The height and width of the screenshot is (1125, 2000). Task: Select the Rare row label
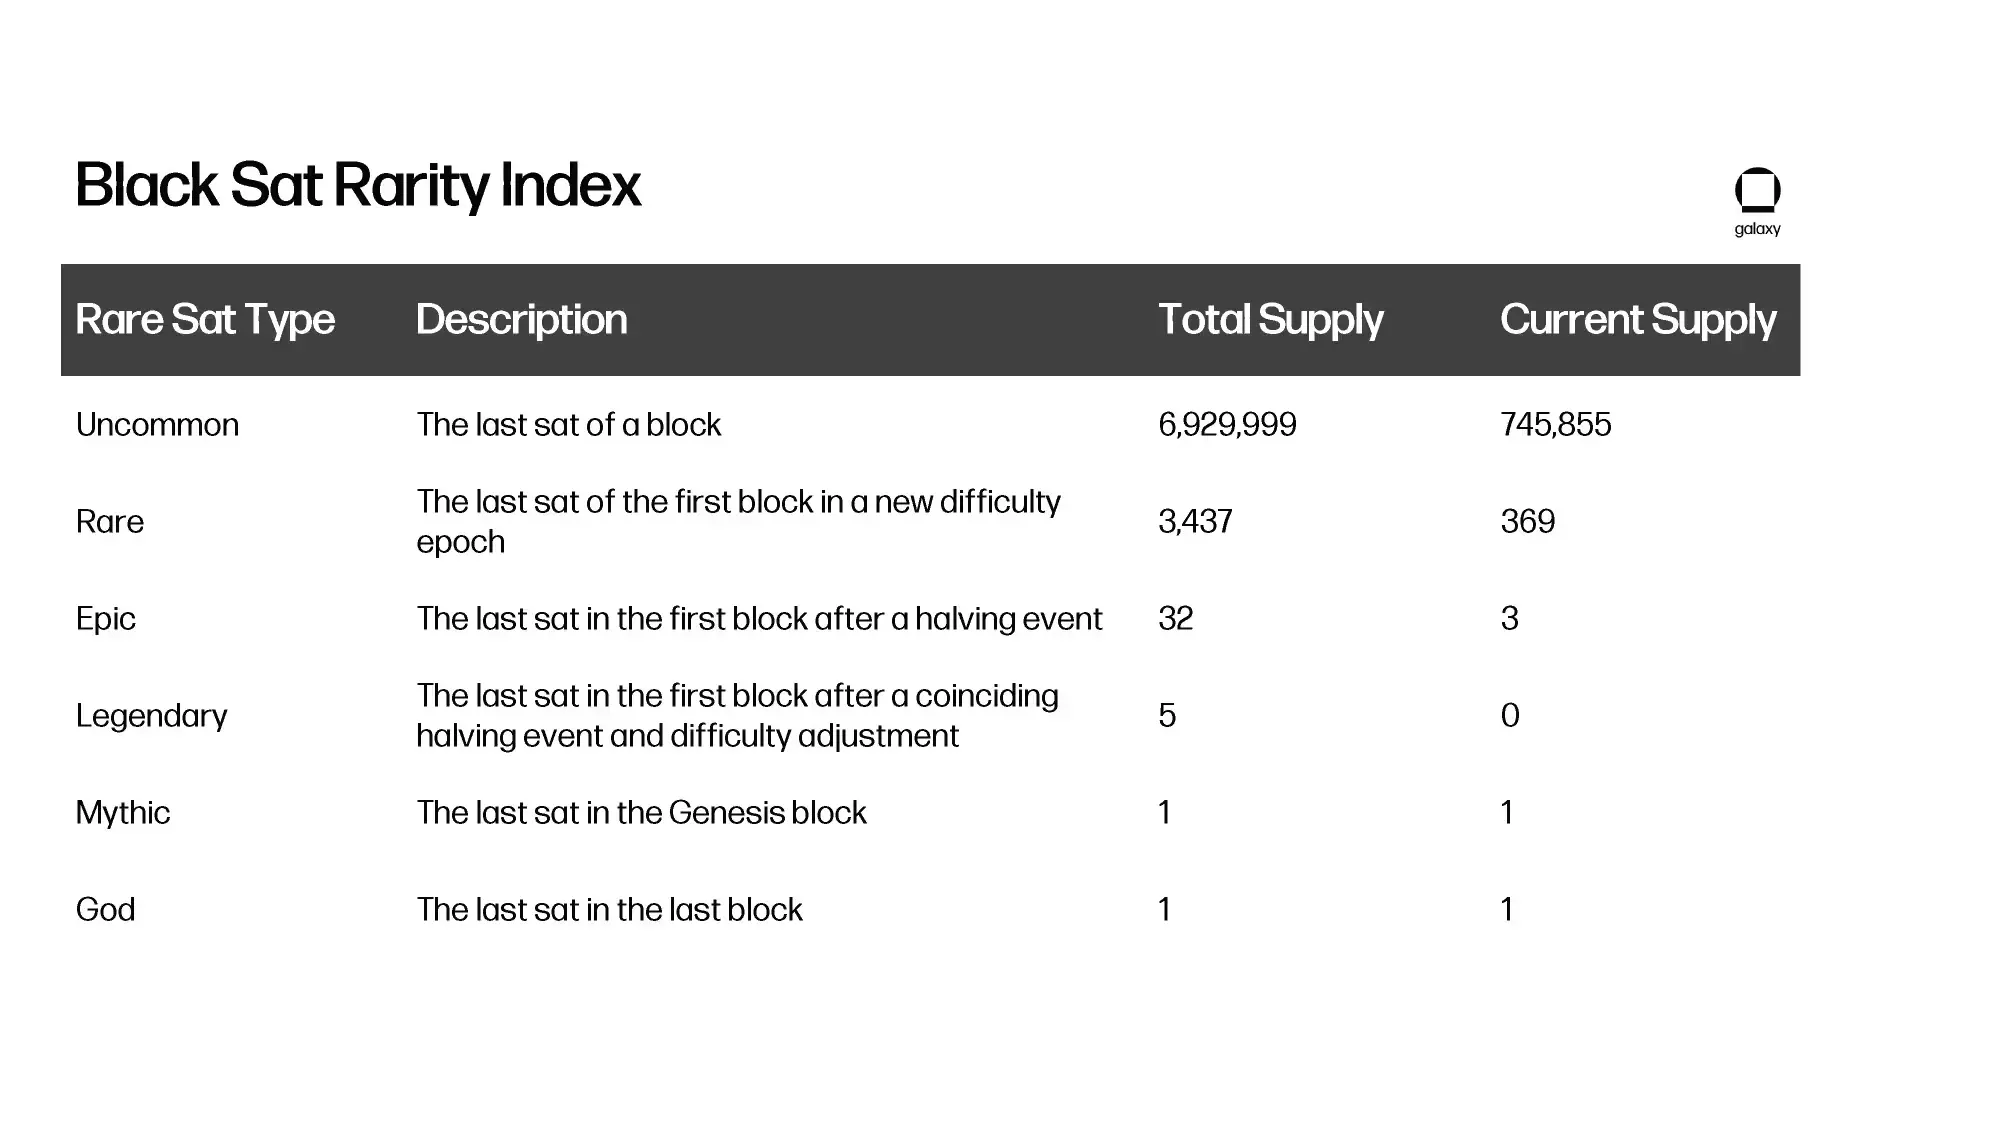pyautogui.click(x=110, y=522)
